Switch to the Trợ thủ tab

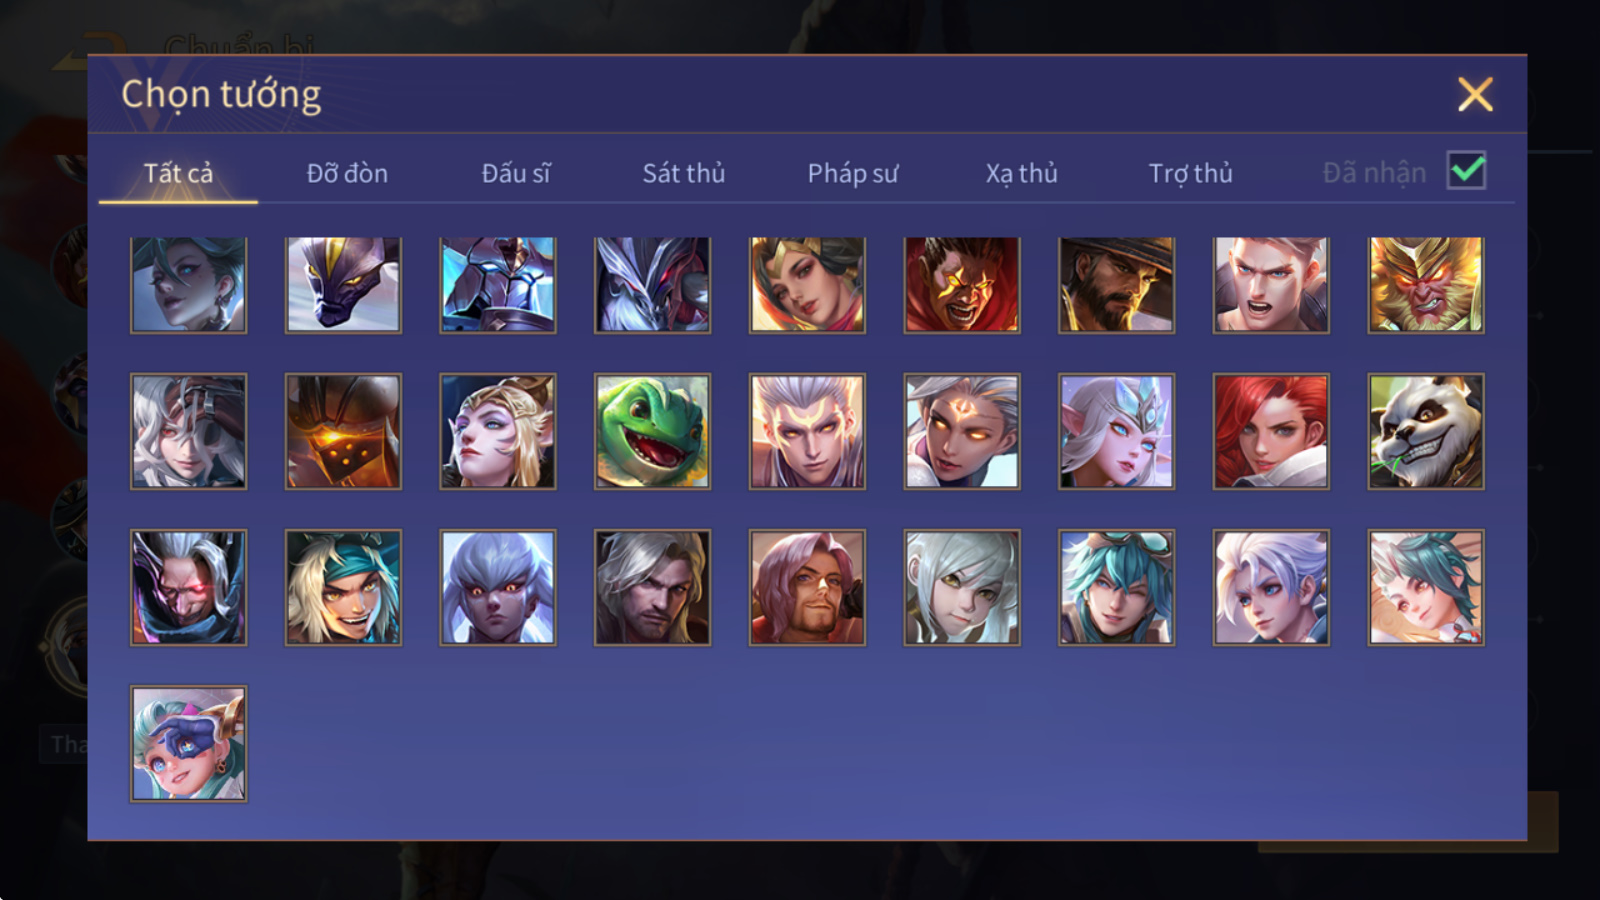[x=1190, y=173]
